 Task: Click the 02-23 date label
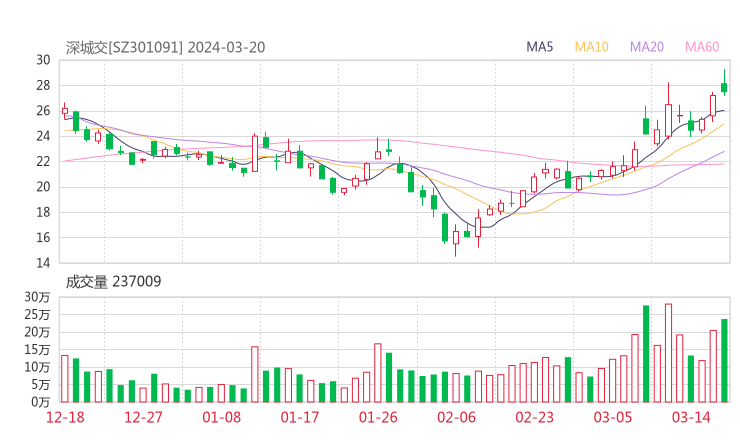click(534, 417)
